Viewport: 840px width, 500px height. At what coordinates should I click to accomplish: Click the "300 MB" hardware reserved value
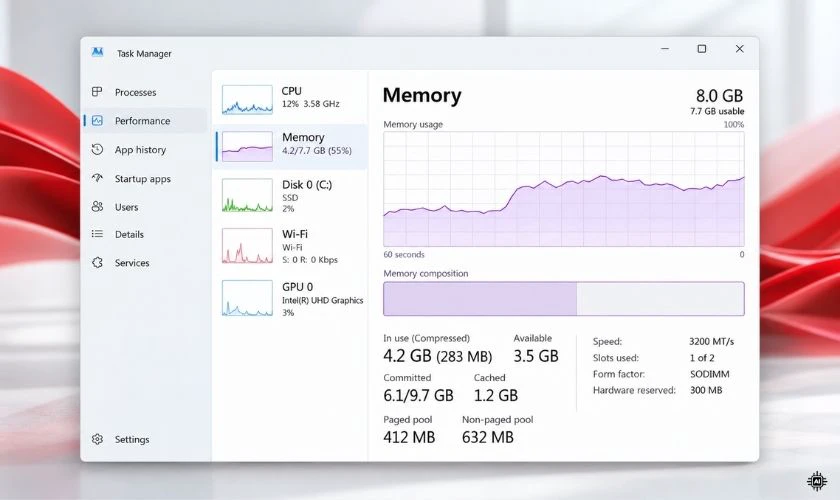tap(706, 390)
